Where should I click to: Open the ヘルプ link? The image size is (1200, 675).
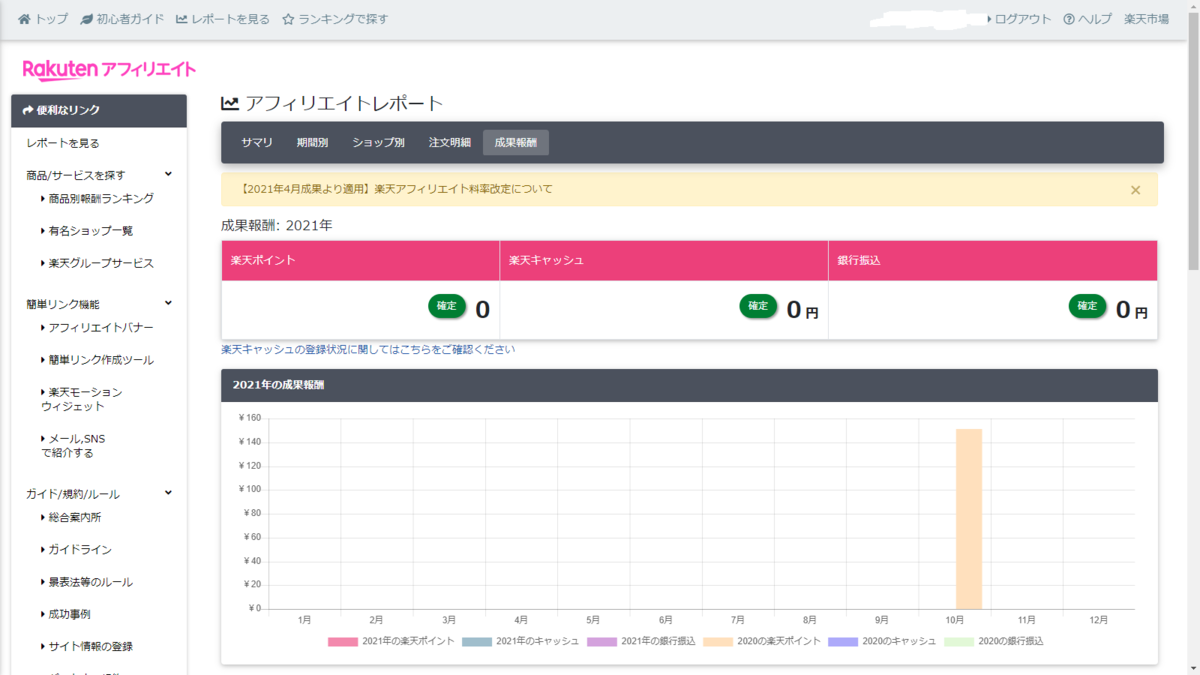click(1094, 19)
